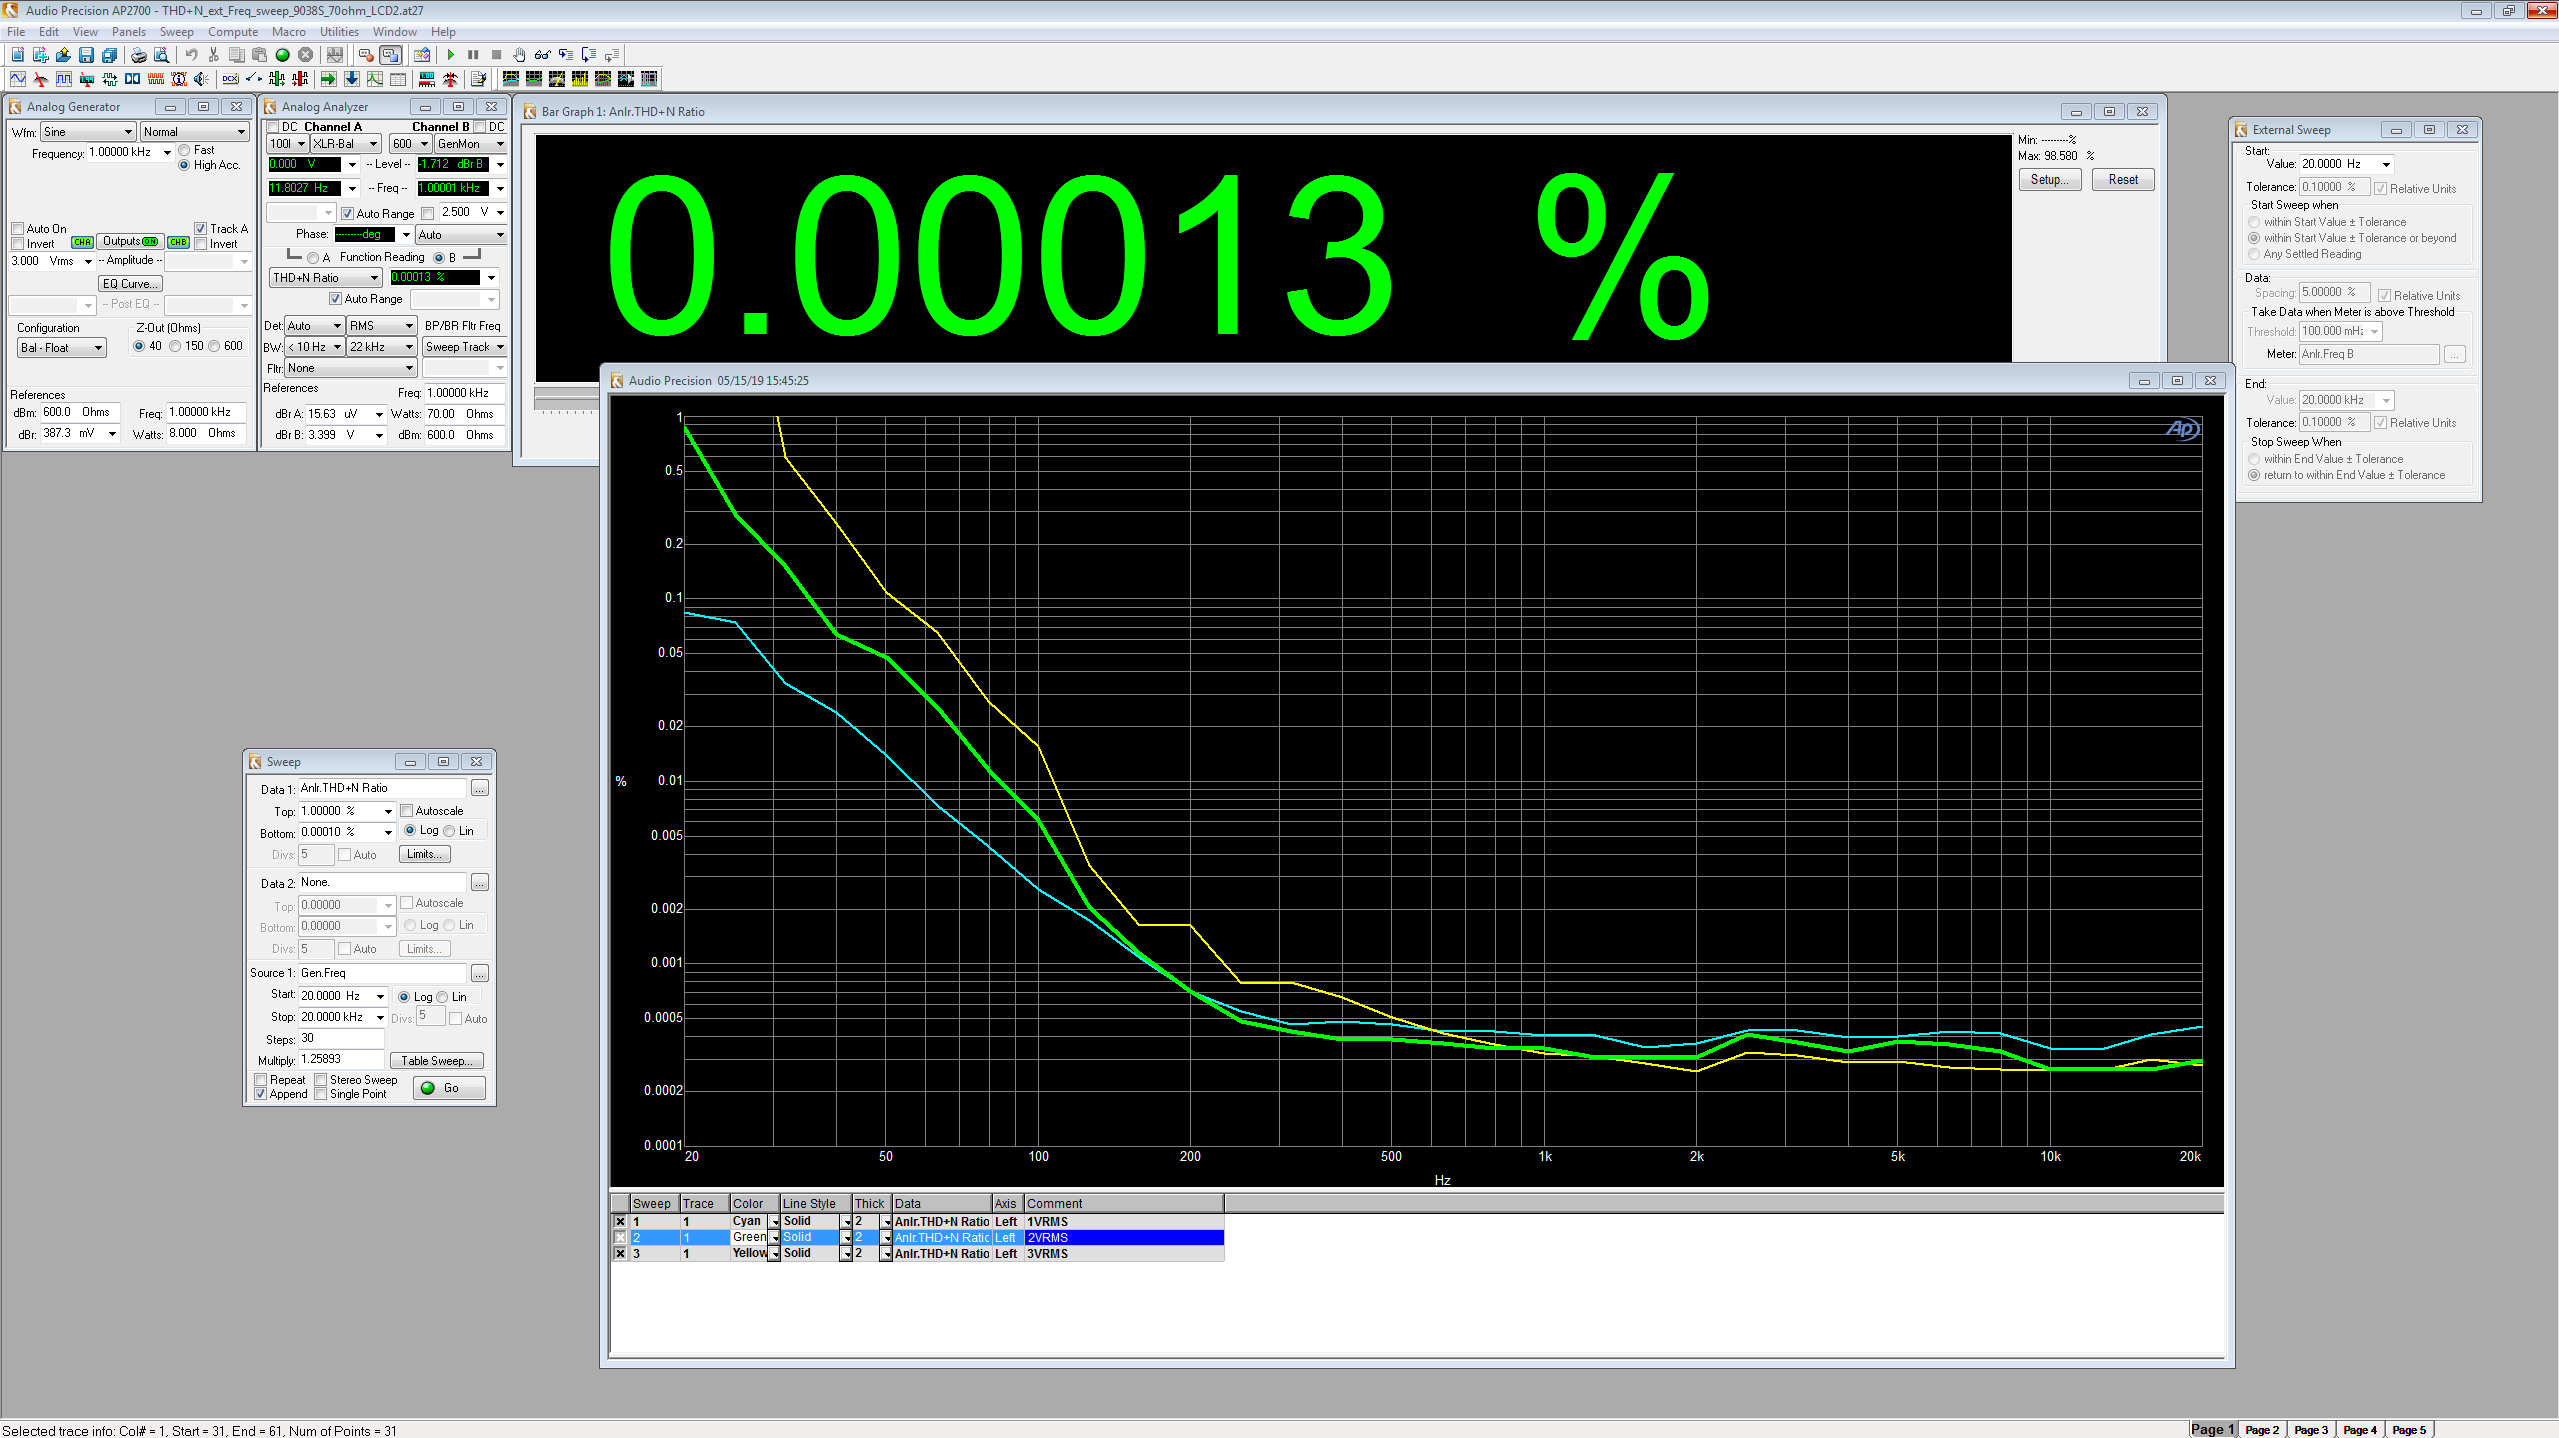
Task: Click the Open Test folder icon
Action: pyautogui.click(x=63, y=55)
